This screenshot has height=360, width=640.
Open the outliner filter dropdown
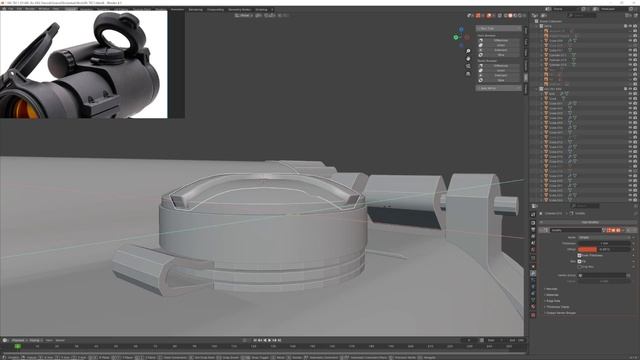click(x=629, y=15)
